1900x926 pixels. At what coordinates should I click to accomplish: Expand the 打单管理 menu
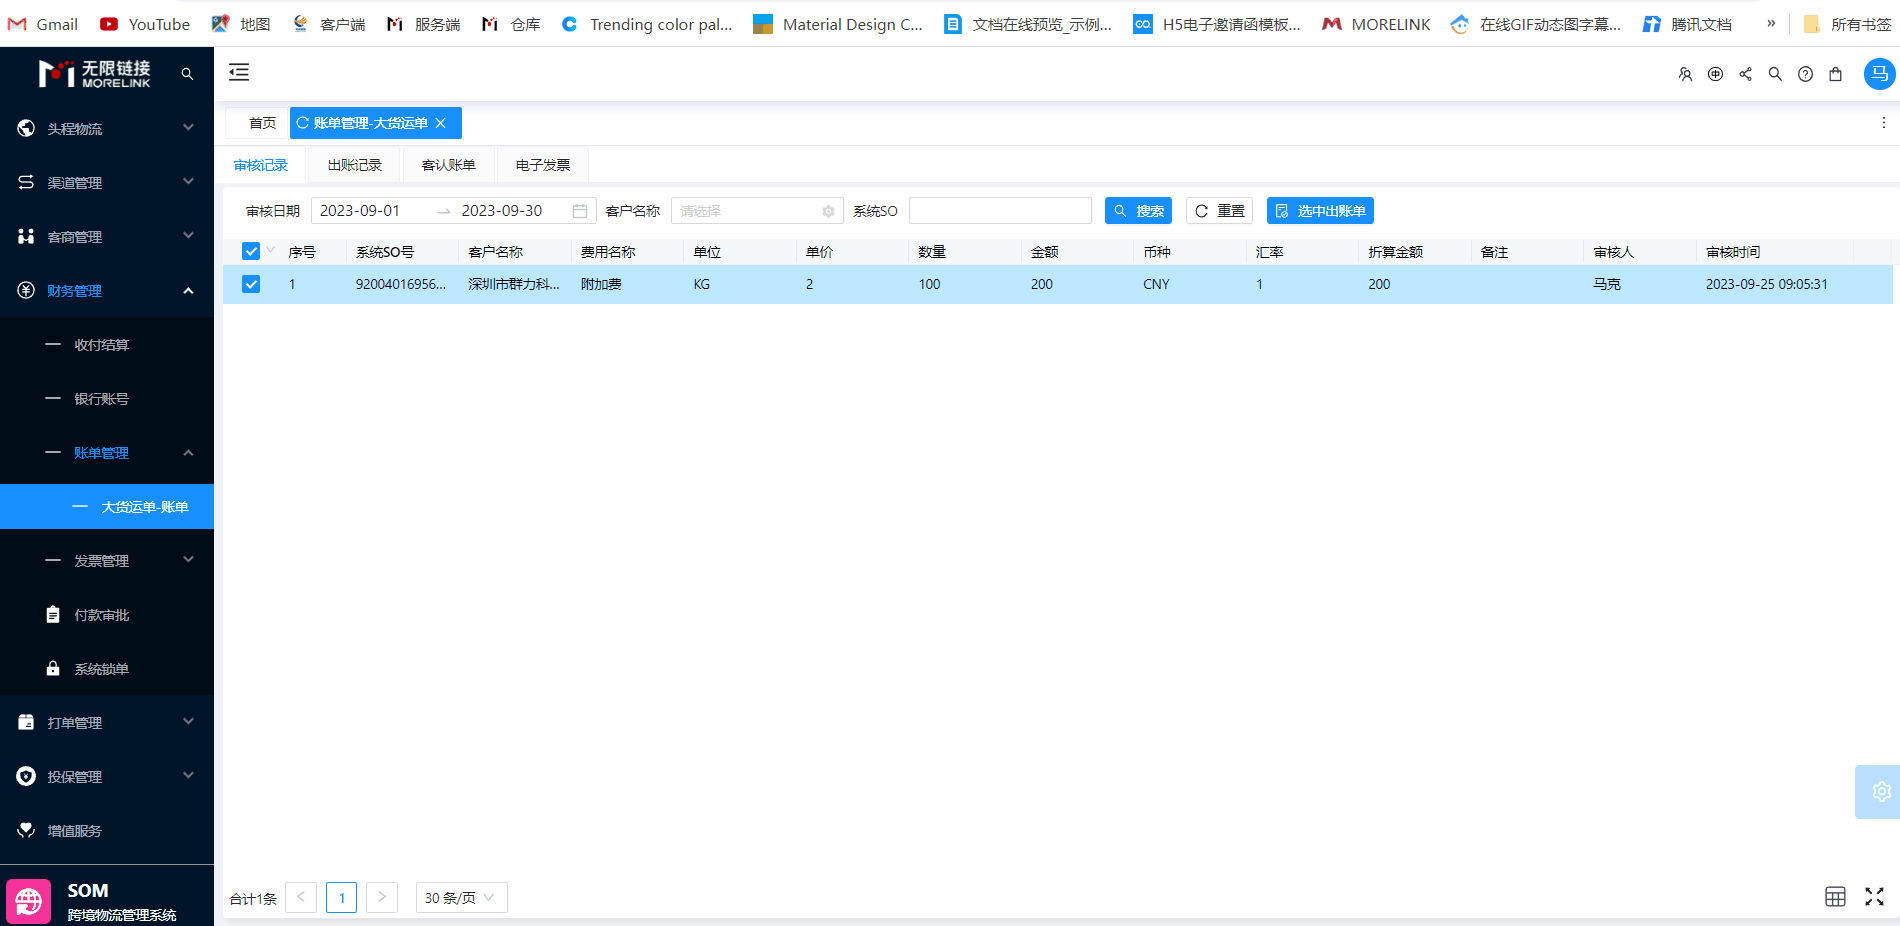[107, 723]
